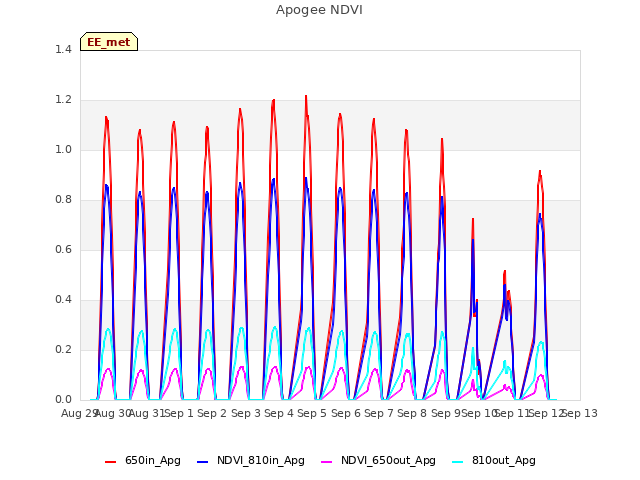Click the 1.2 y-axis label
The width and height of the screenshot is (640, 480).
coord(63,100)
